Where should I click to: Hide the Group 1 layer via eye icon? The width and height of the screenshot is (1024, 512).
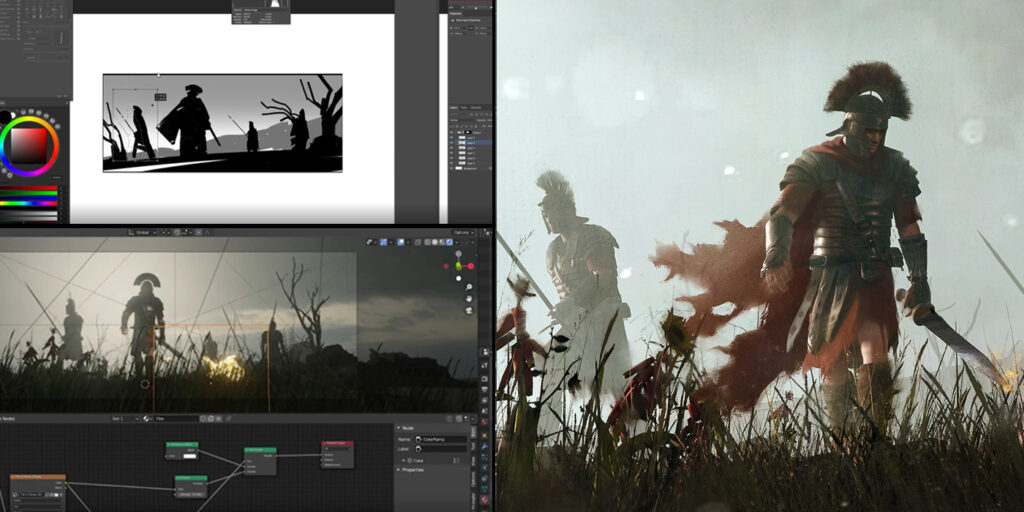[x=451, y=133]
